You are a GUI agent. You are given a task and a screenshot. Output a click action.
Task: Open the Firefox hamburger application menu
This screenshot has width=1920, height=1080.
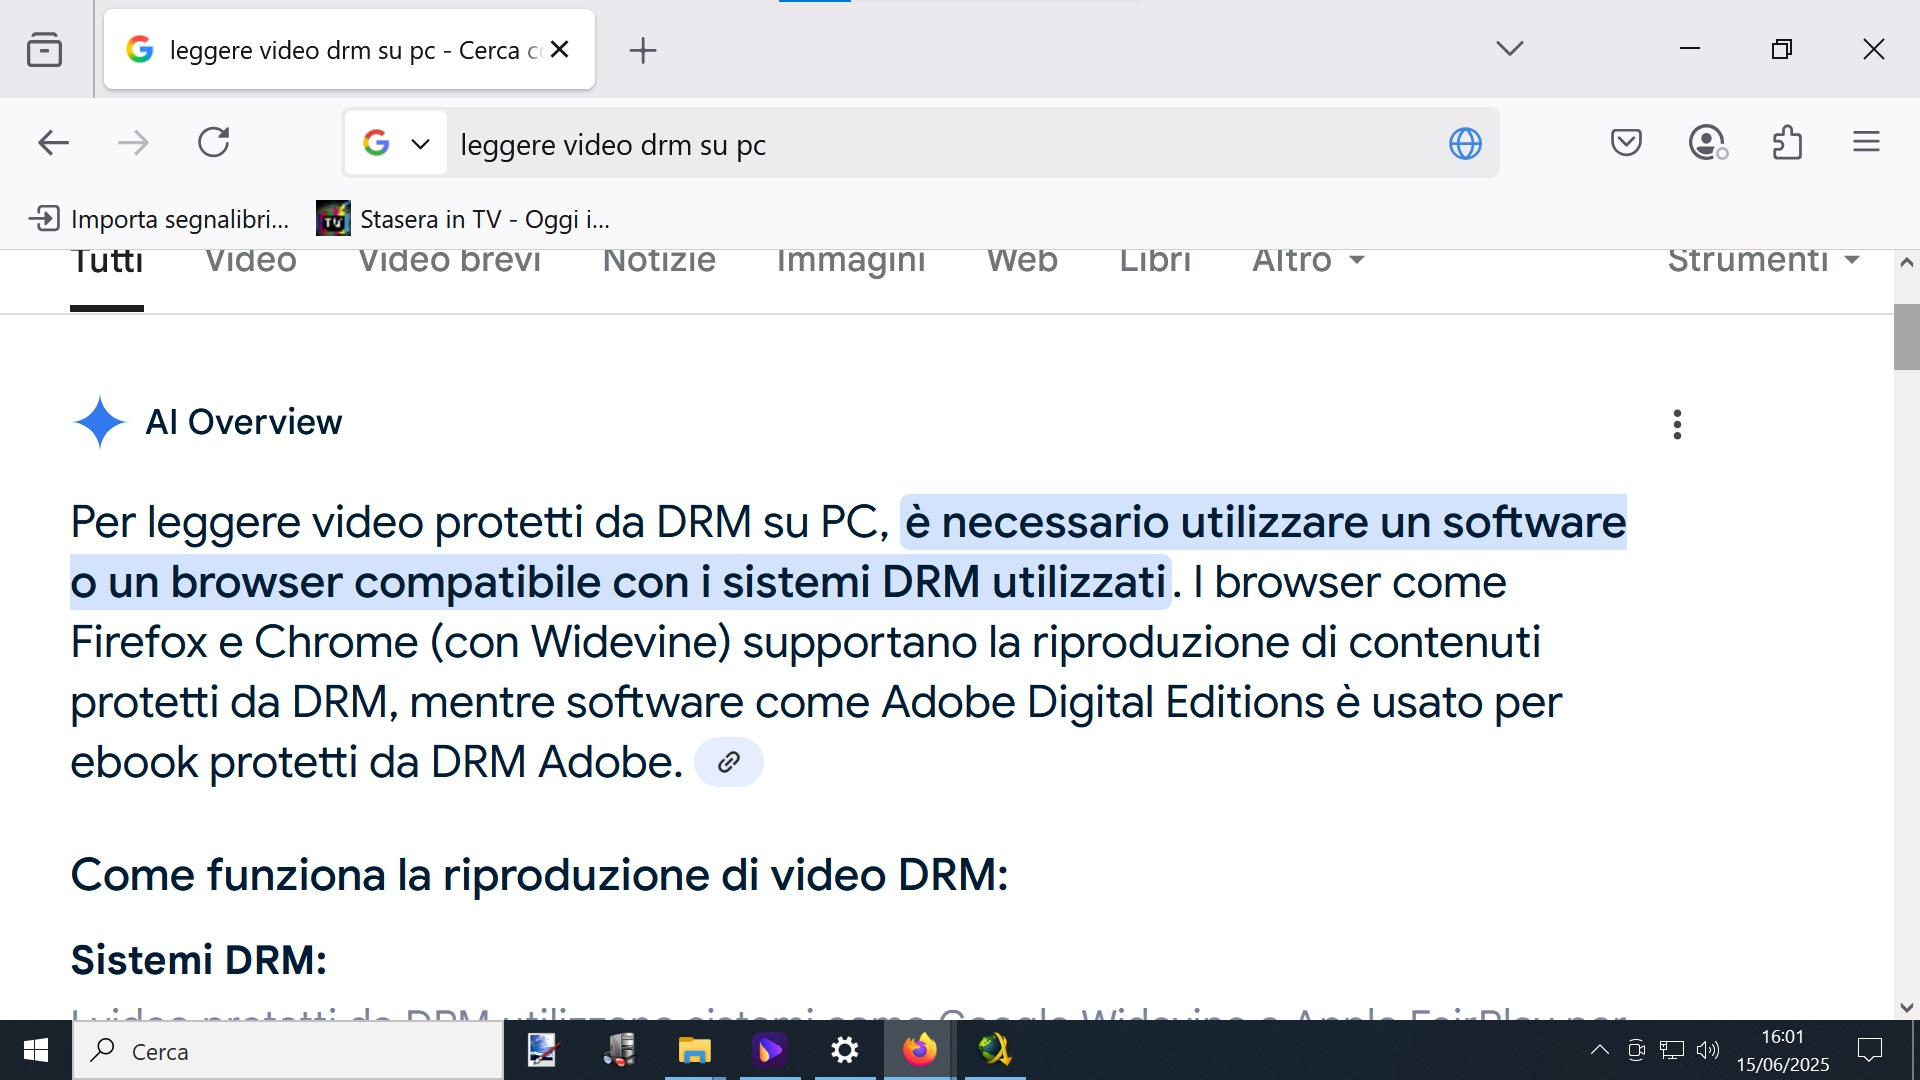pos(1866,143)
